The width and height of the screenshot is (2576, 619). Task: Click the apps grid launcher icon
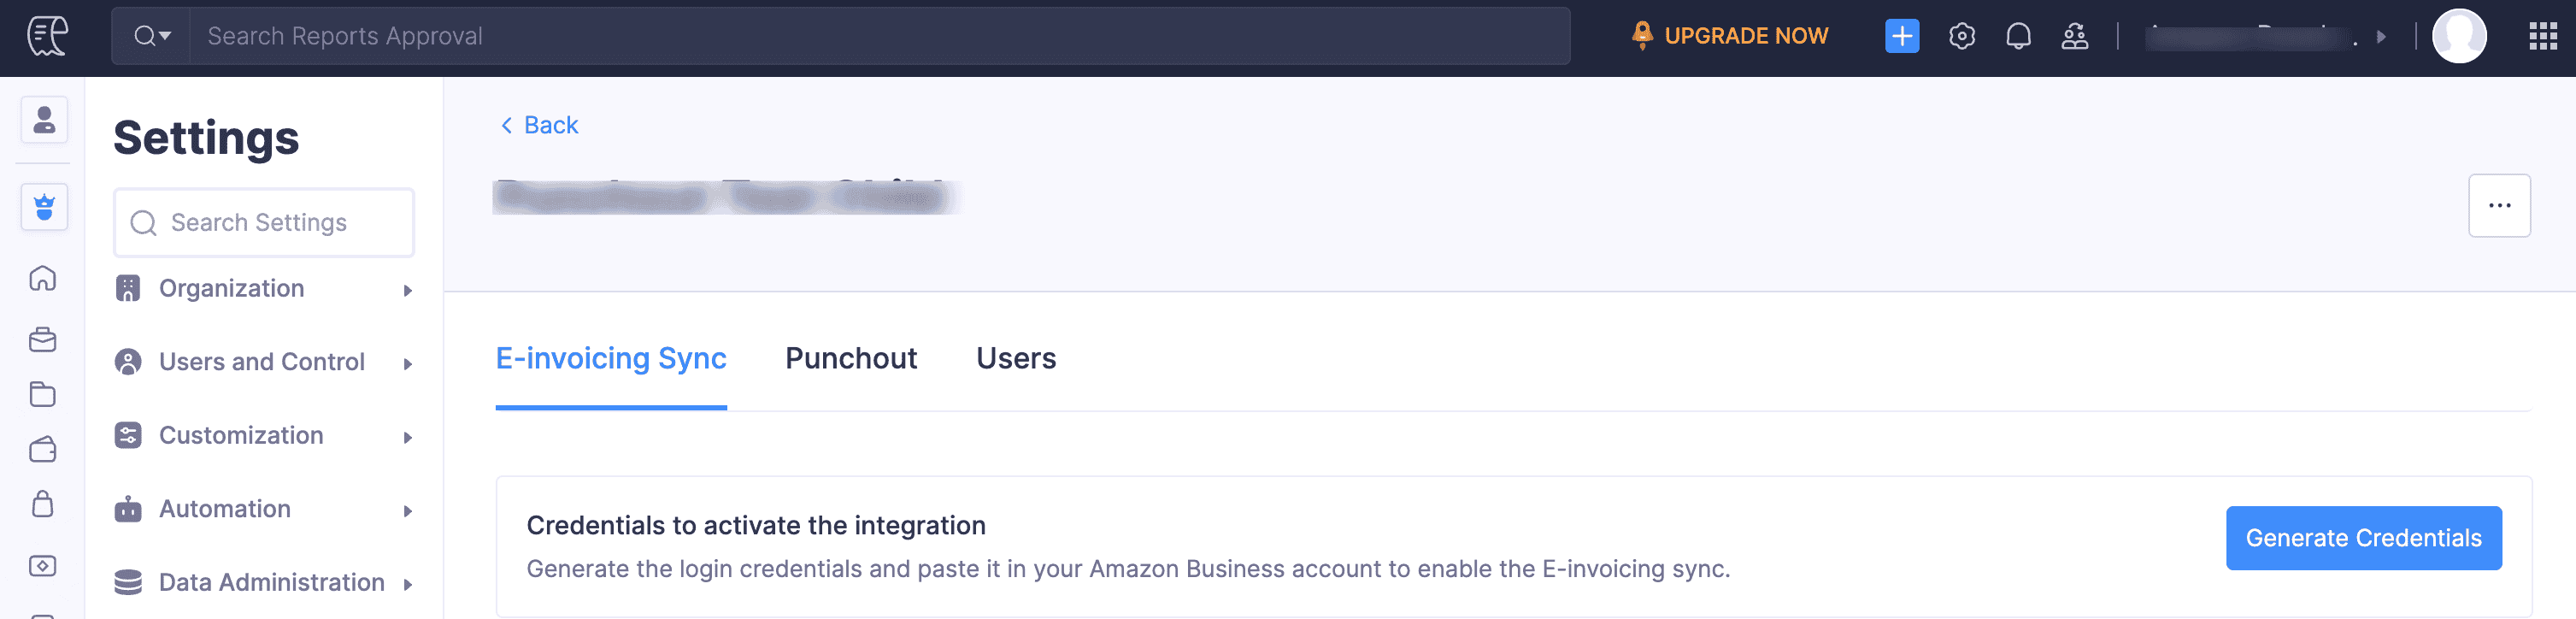tap(2542, 36)
